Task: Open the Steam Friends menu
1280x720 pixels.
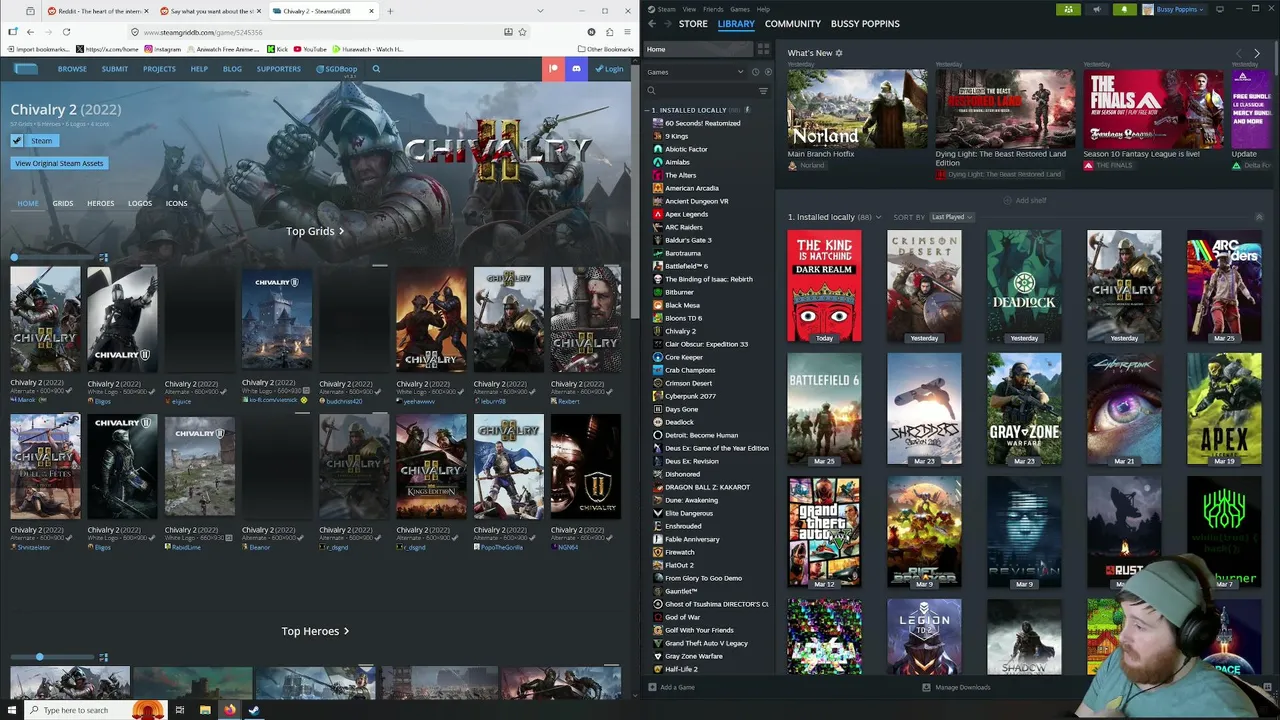Action: click(713, 9)
